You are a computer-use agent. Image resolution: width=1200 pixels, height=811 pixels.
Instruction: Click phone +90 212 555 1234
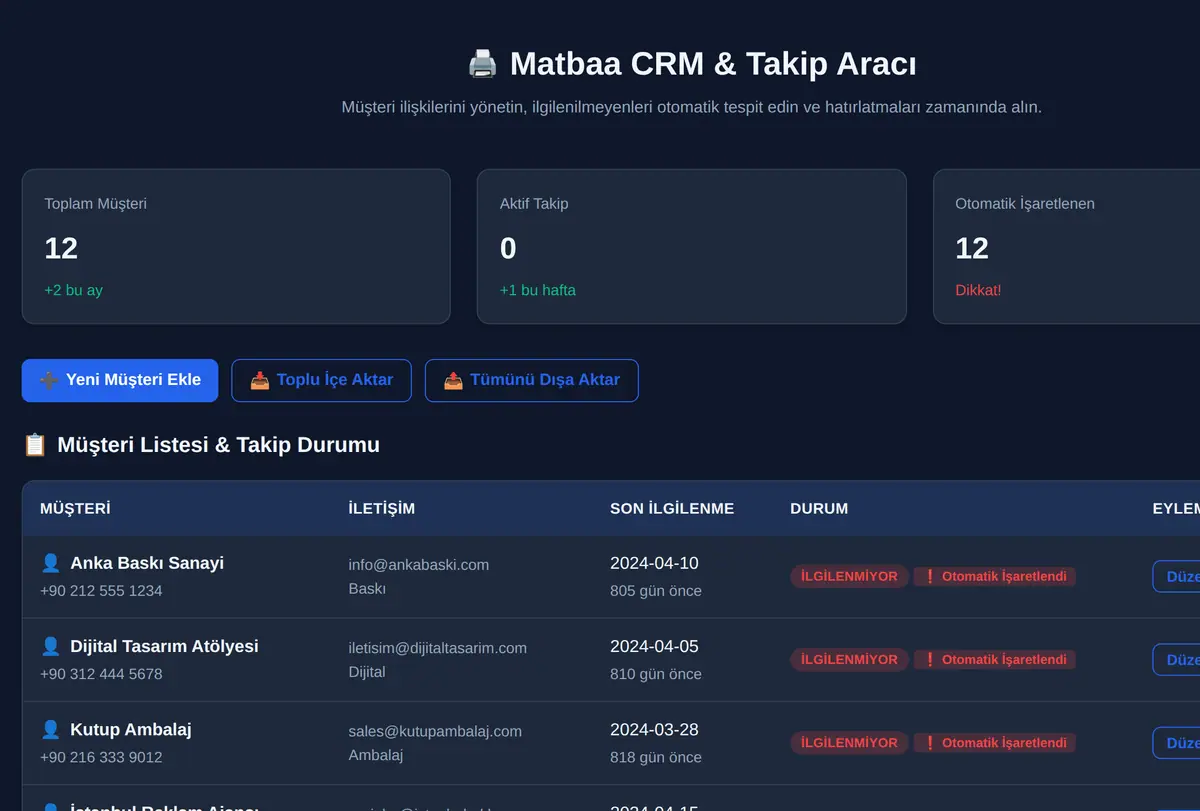click(x=101, y=590)
